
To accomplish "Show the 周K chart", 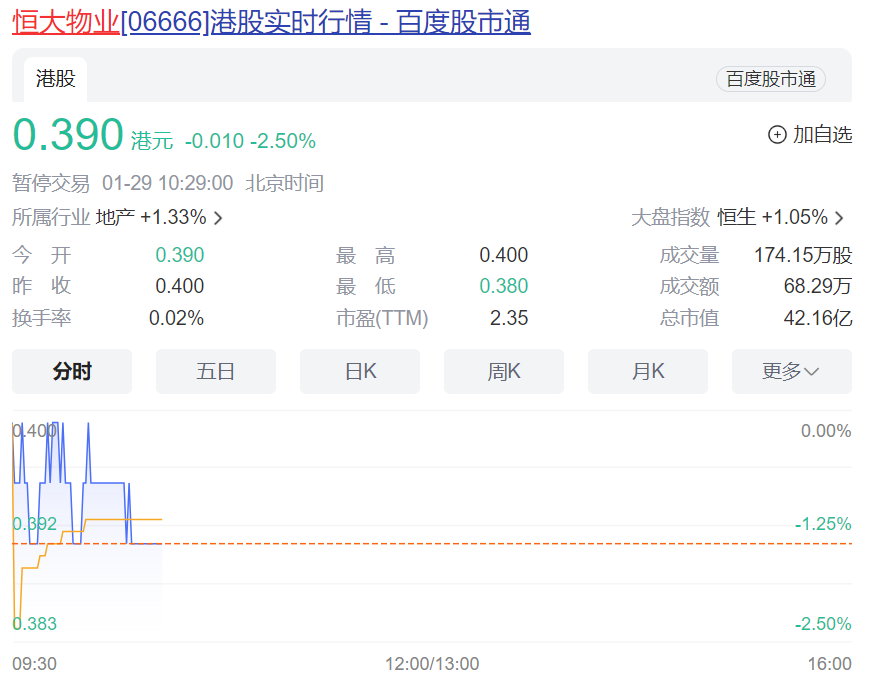I will tap(504, 372).
